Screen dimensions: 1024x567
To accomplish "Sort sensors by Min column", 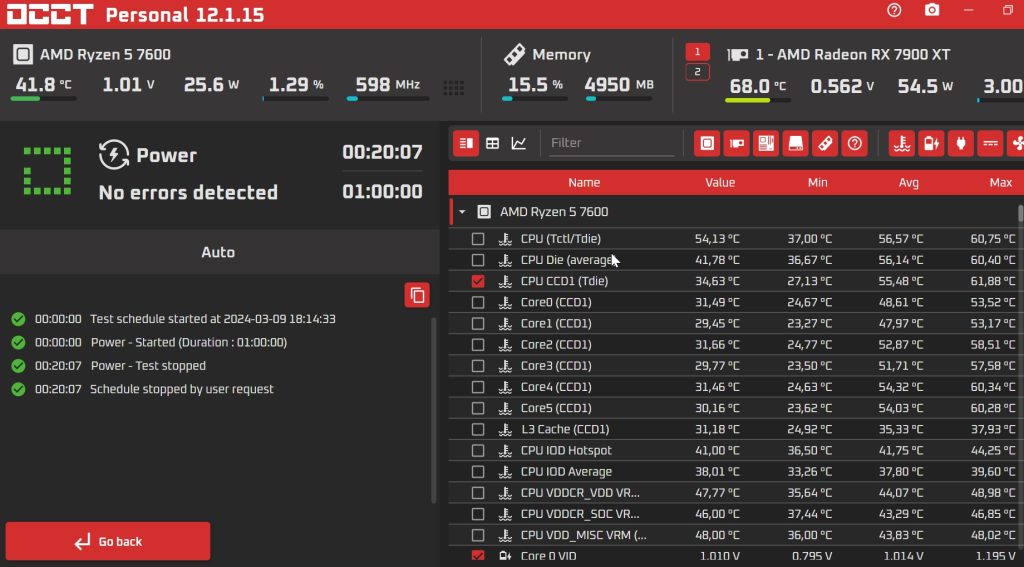I will pos(817,183).
